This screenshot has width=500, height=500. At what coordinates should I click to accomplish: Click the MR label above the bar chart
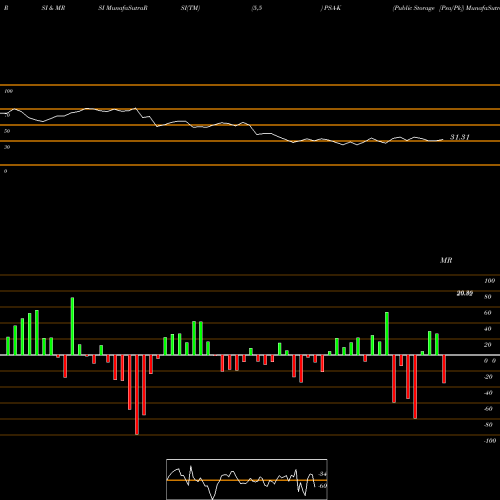(446, 260)
